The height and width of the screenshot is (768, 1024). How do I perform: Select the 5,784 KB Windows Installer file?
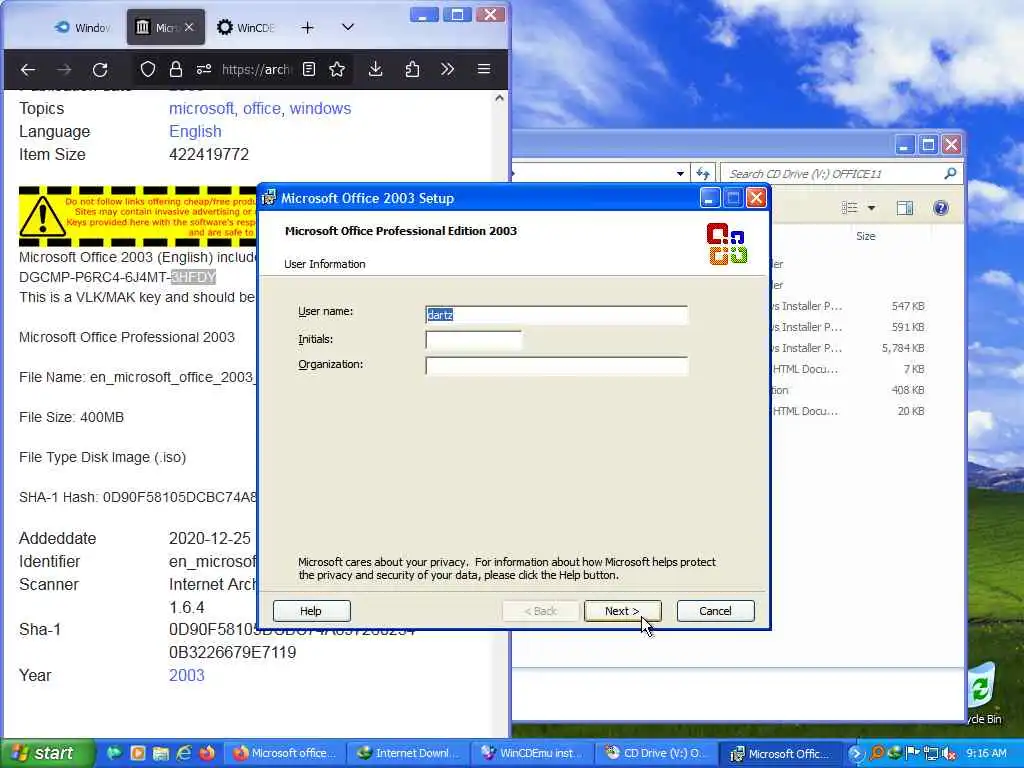(x=849, y=348)
